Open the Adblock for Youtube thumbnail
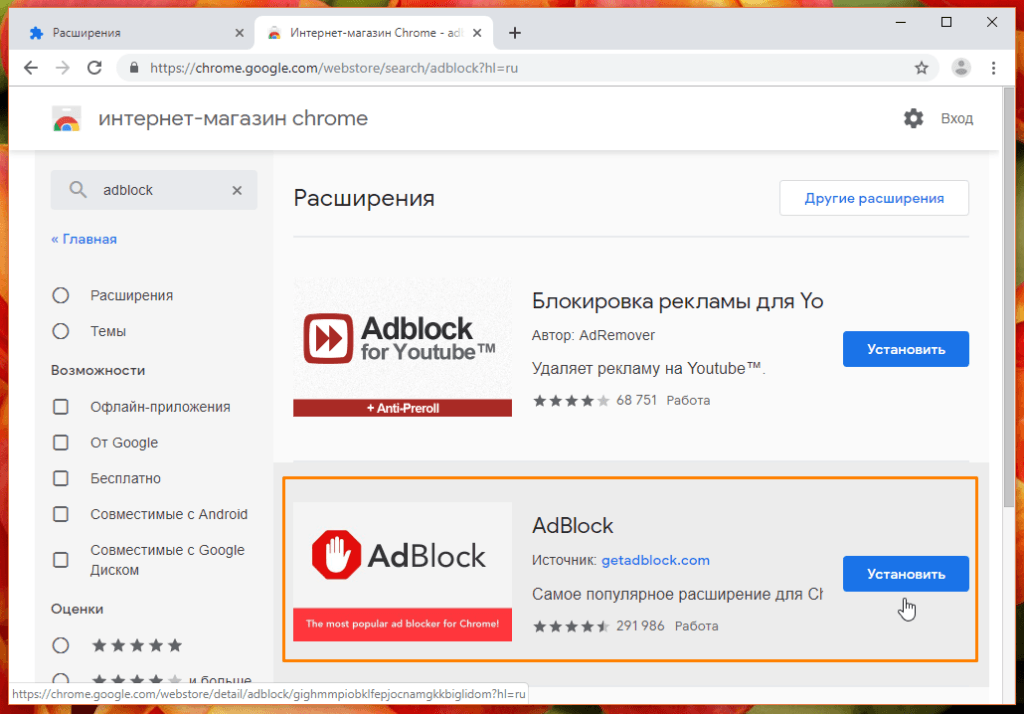 point(402,348)
